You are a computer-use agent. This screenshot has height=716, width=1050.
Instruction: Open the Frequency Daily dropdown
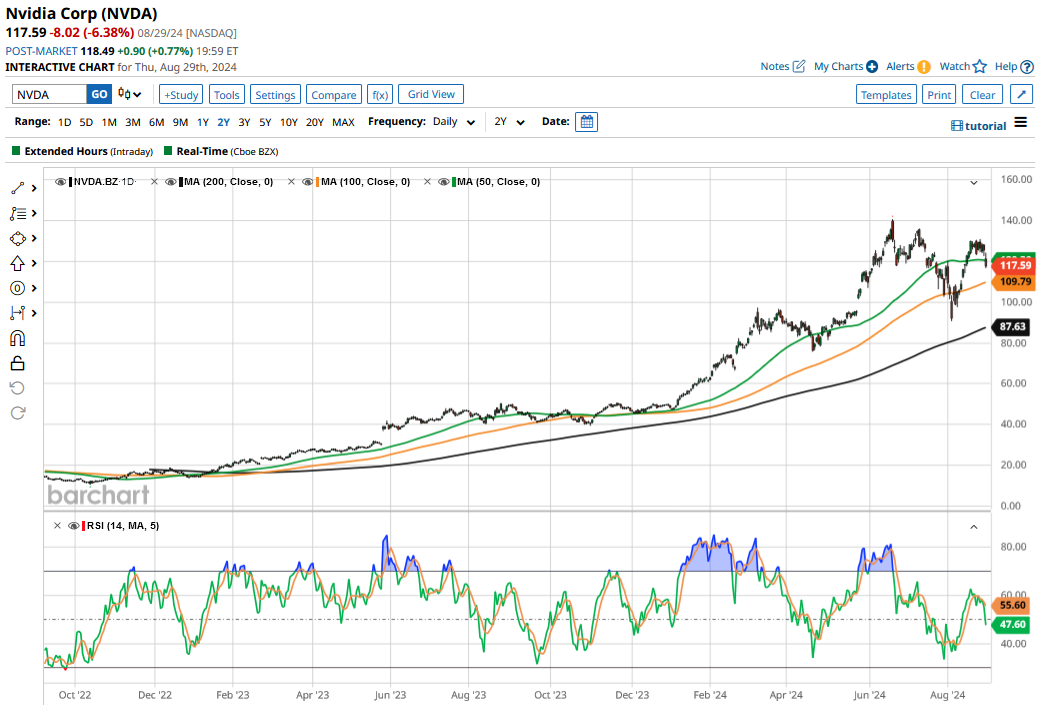pyautogui.click(x=453, y=122)
